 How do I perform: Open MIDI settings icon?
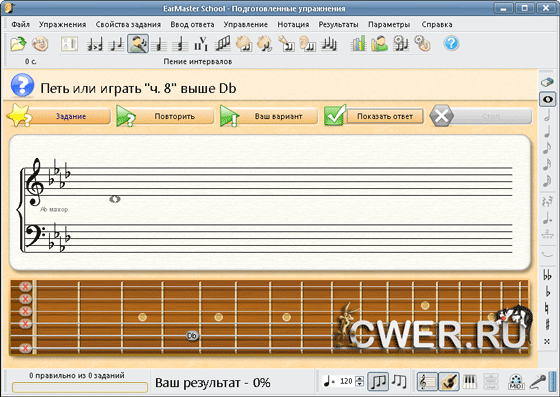515,382
